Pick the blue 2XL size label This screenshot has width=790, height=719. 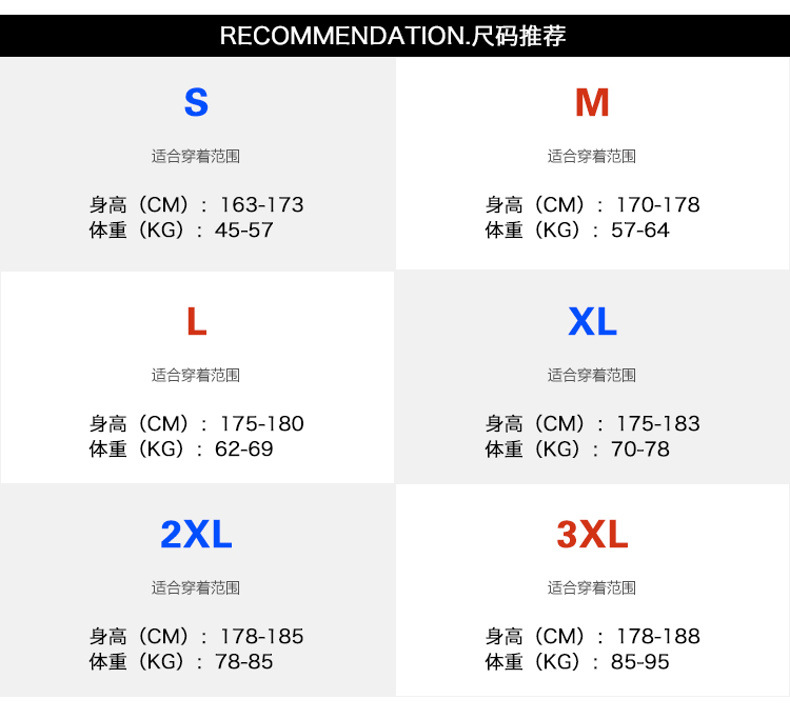tap(196, 535)
